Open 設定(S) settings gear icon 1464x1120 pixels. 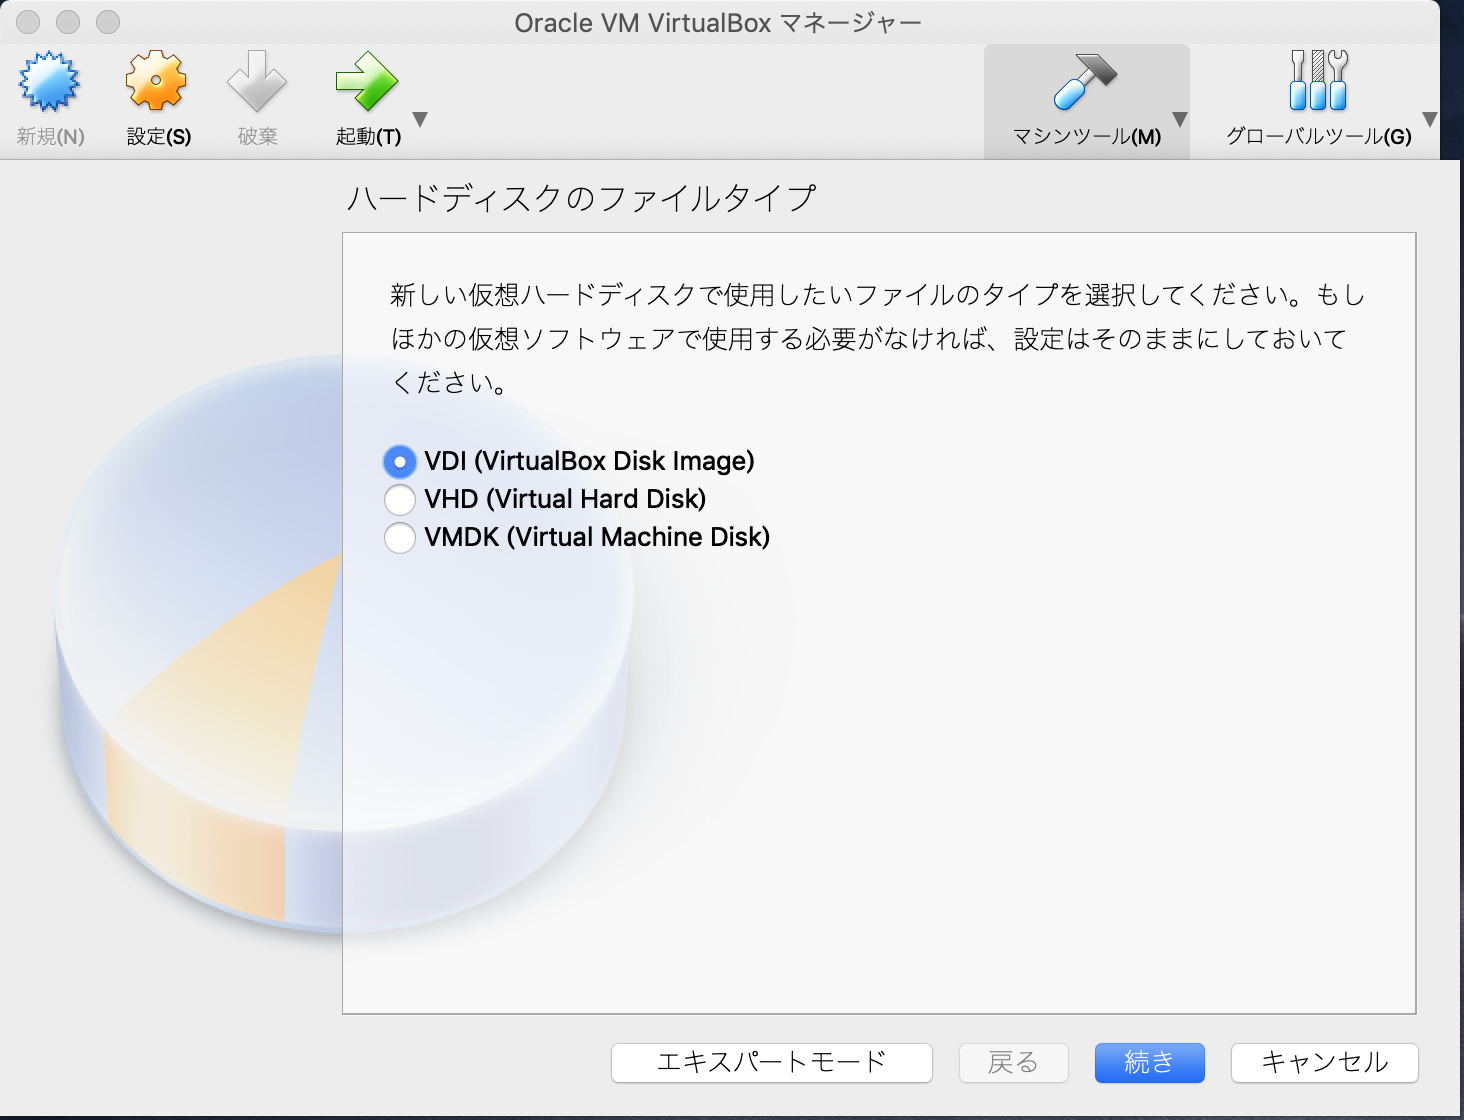point(157,82)
